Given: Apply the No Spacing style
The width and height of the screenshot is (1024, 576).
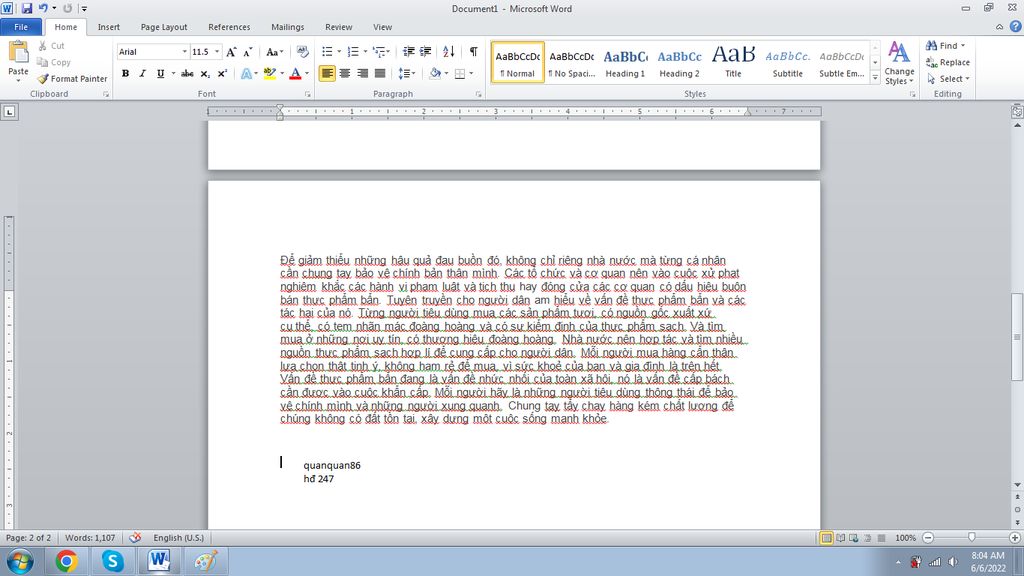Looking at the screenshot, I should click(x=571, y=63).
